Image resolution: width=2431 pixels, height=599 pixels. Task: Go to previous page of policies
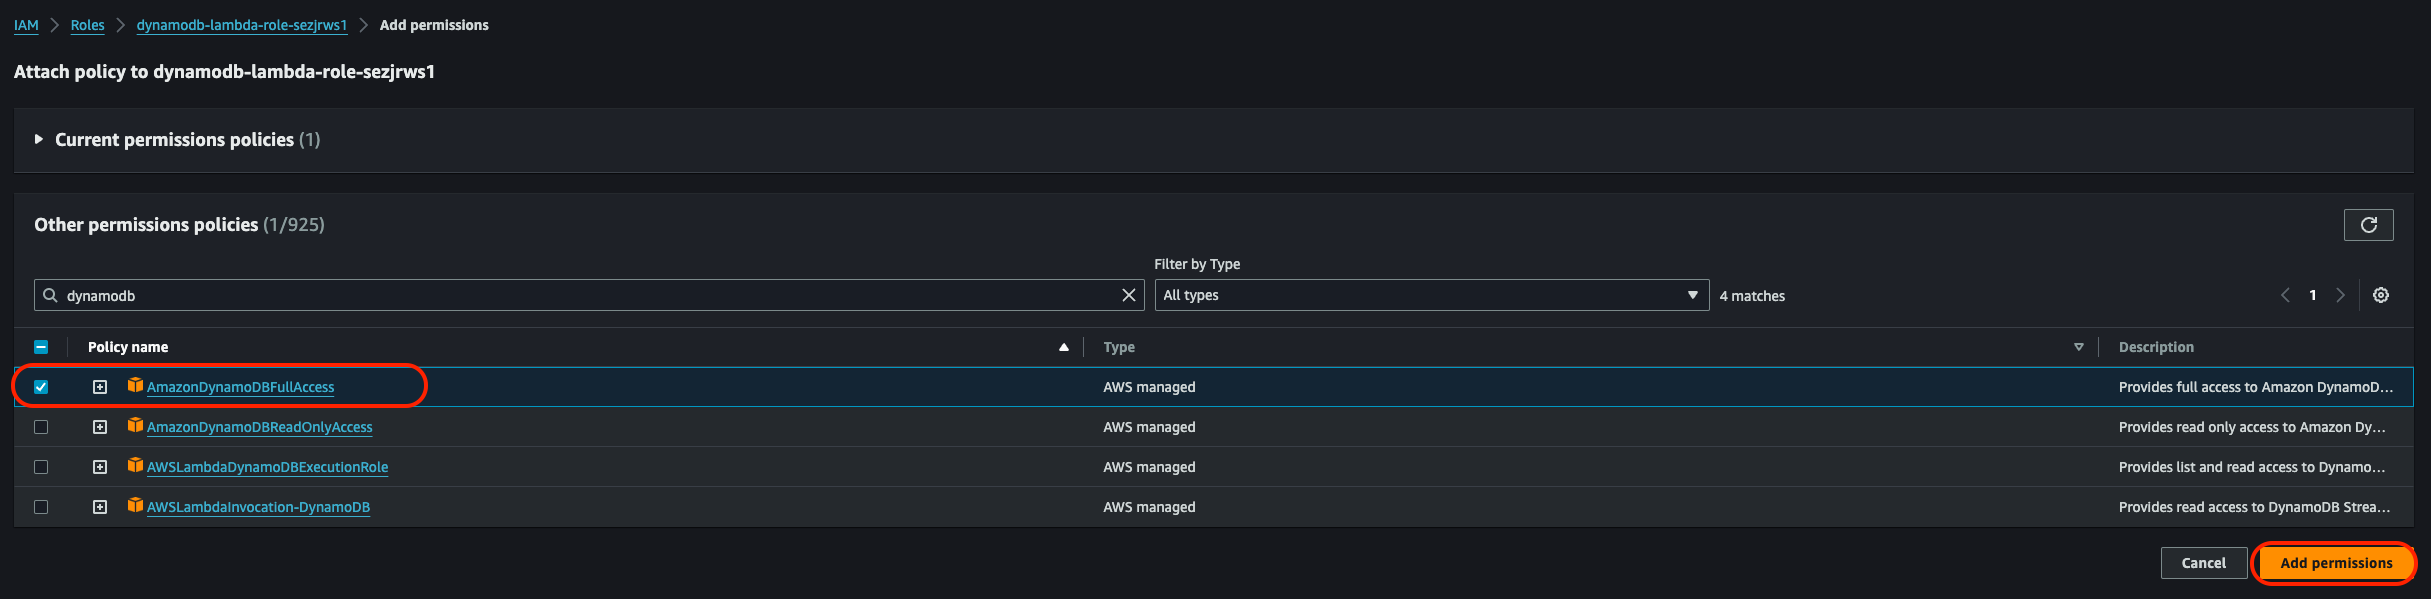pyautogui.click(x=2285, y=295)
